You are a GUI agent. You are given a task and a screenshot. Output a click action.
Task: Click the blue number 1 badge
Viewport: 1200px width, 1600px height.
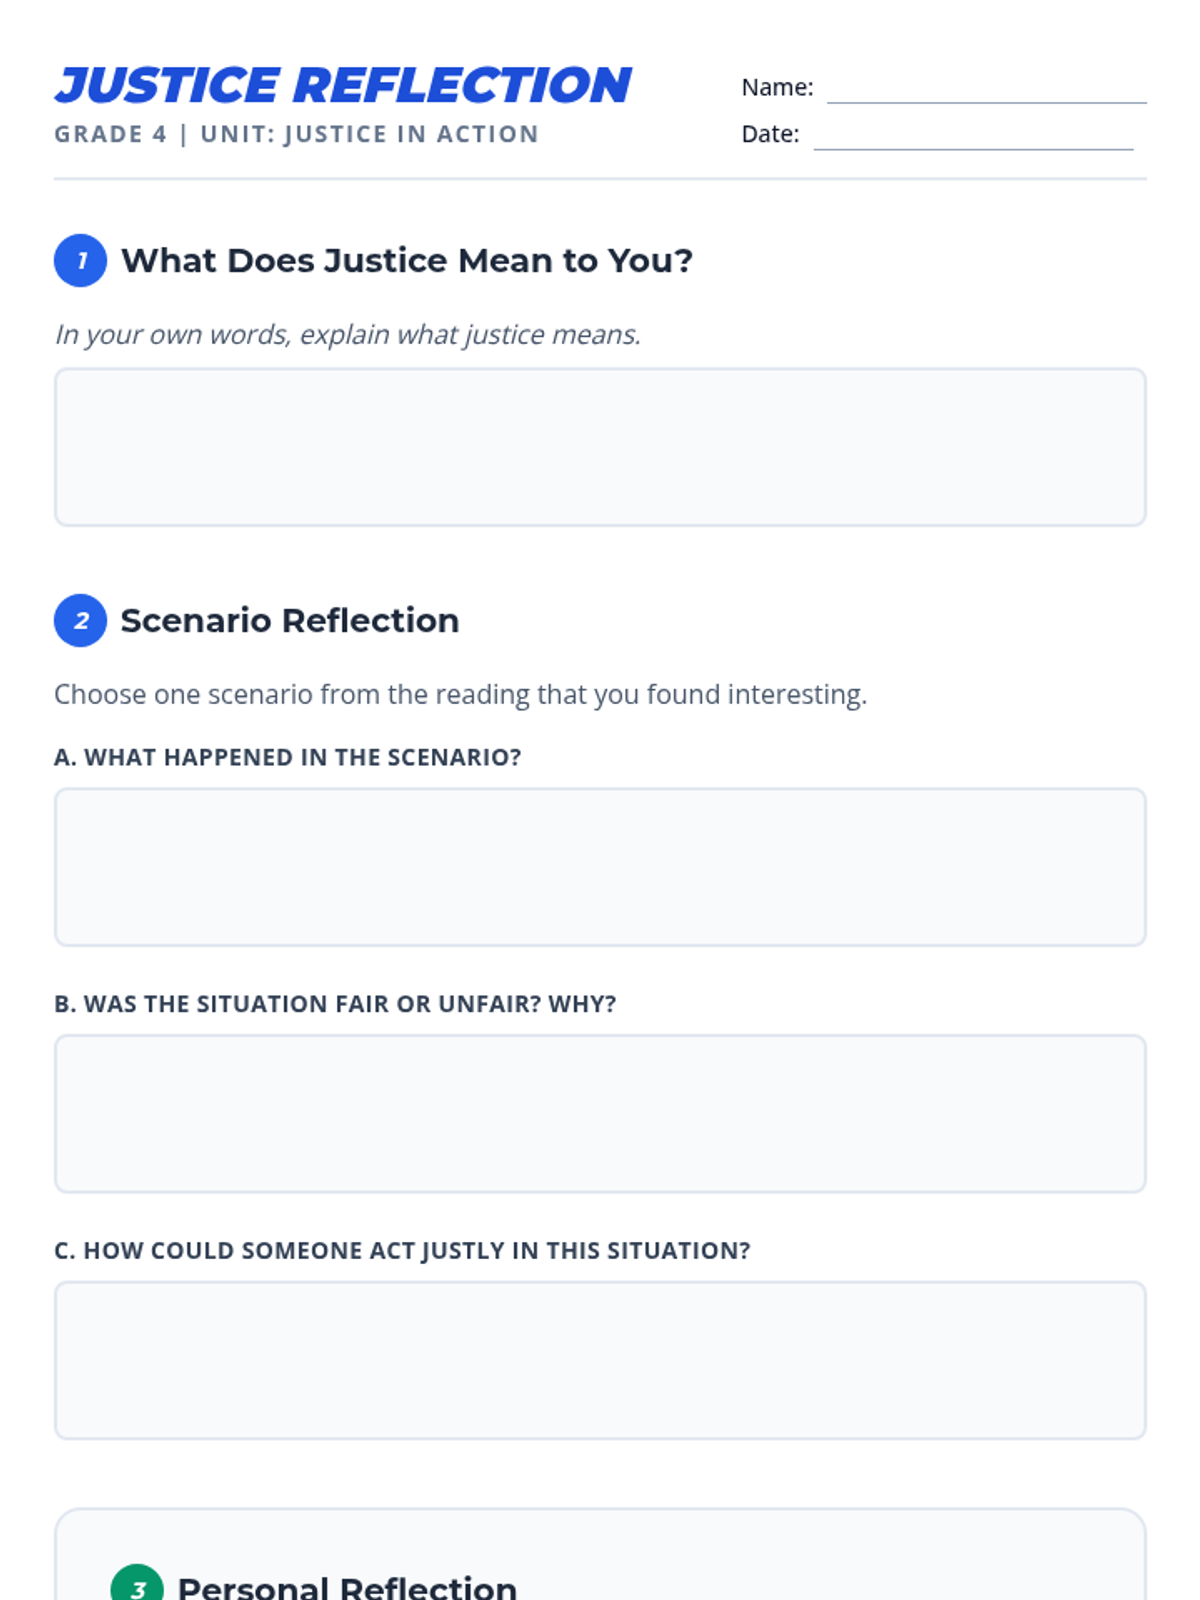tap(80, 260)
